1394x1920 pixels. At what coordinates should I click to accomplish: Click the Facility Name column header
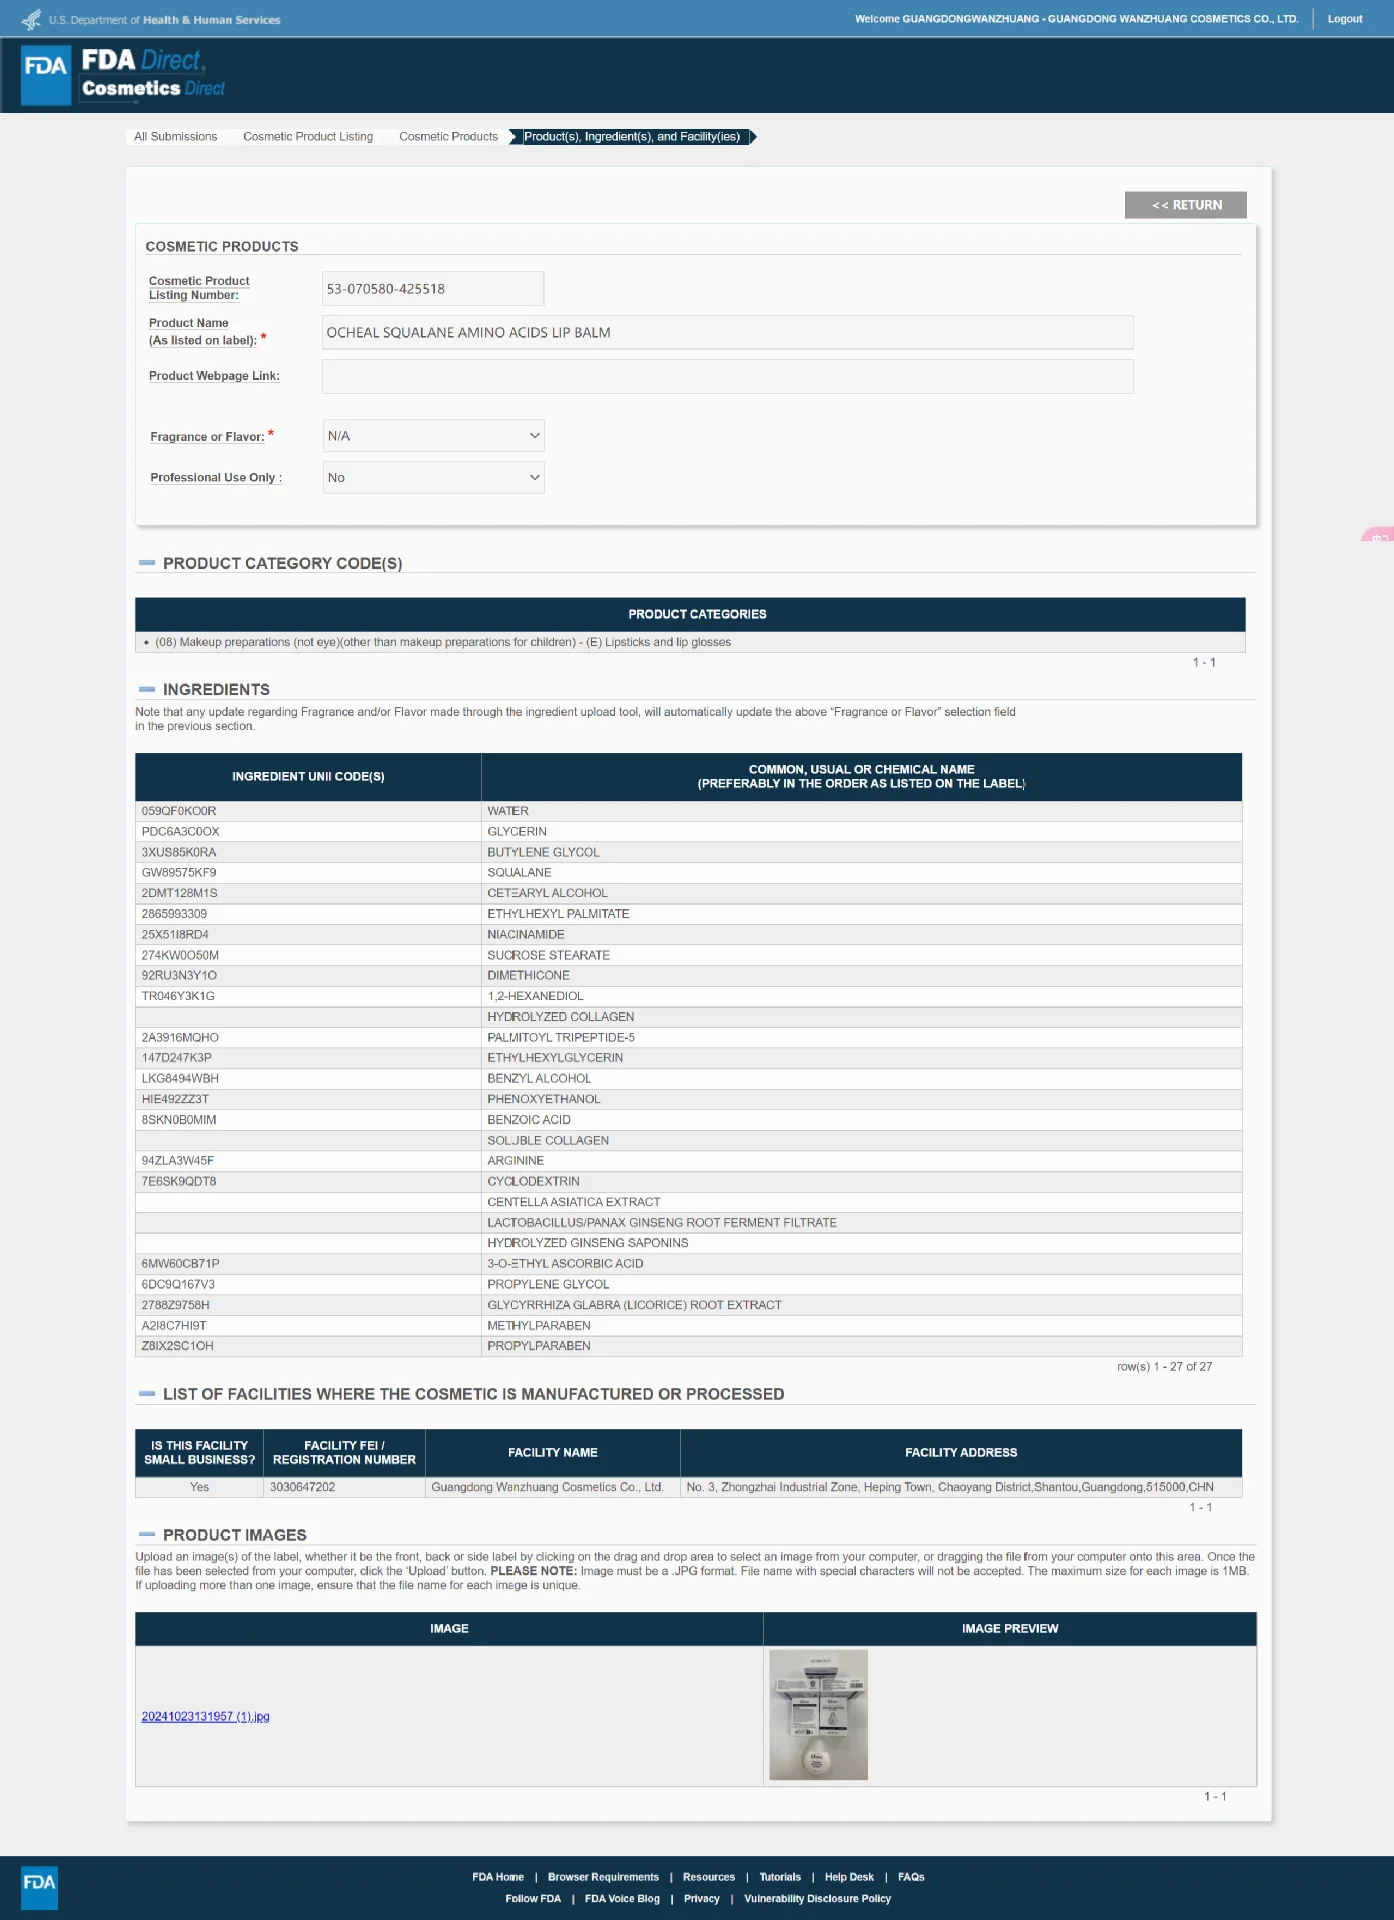point(553,1453)
